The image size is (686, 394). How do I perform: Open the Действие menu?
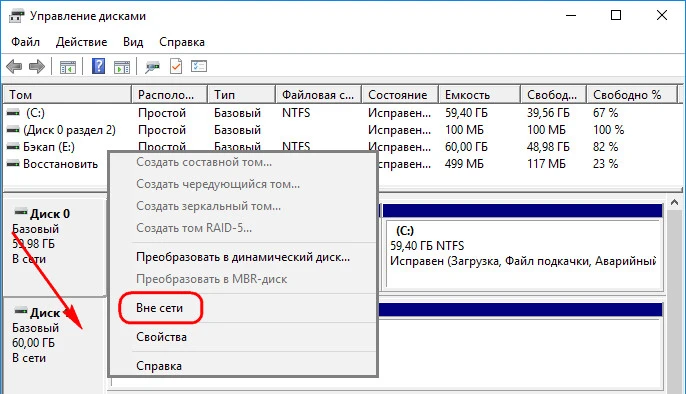[x=81, y=42]
